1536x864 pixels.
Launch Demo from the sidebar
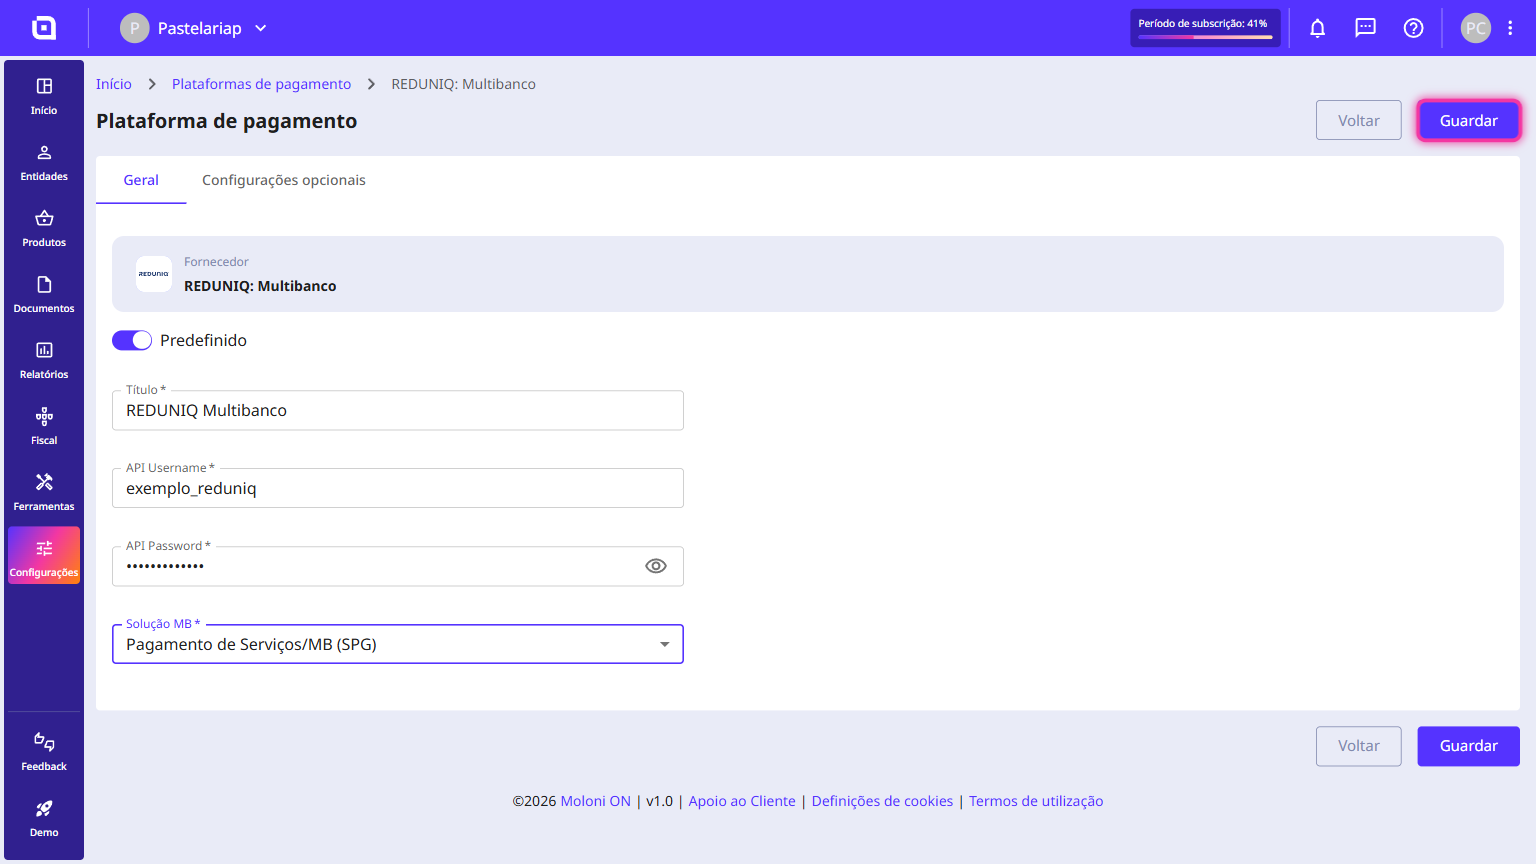44,818
